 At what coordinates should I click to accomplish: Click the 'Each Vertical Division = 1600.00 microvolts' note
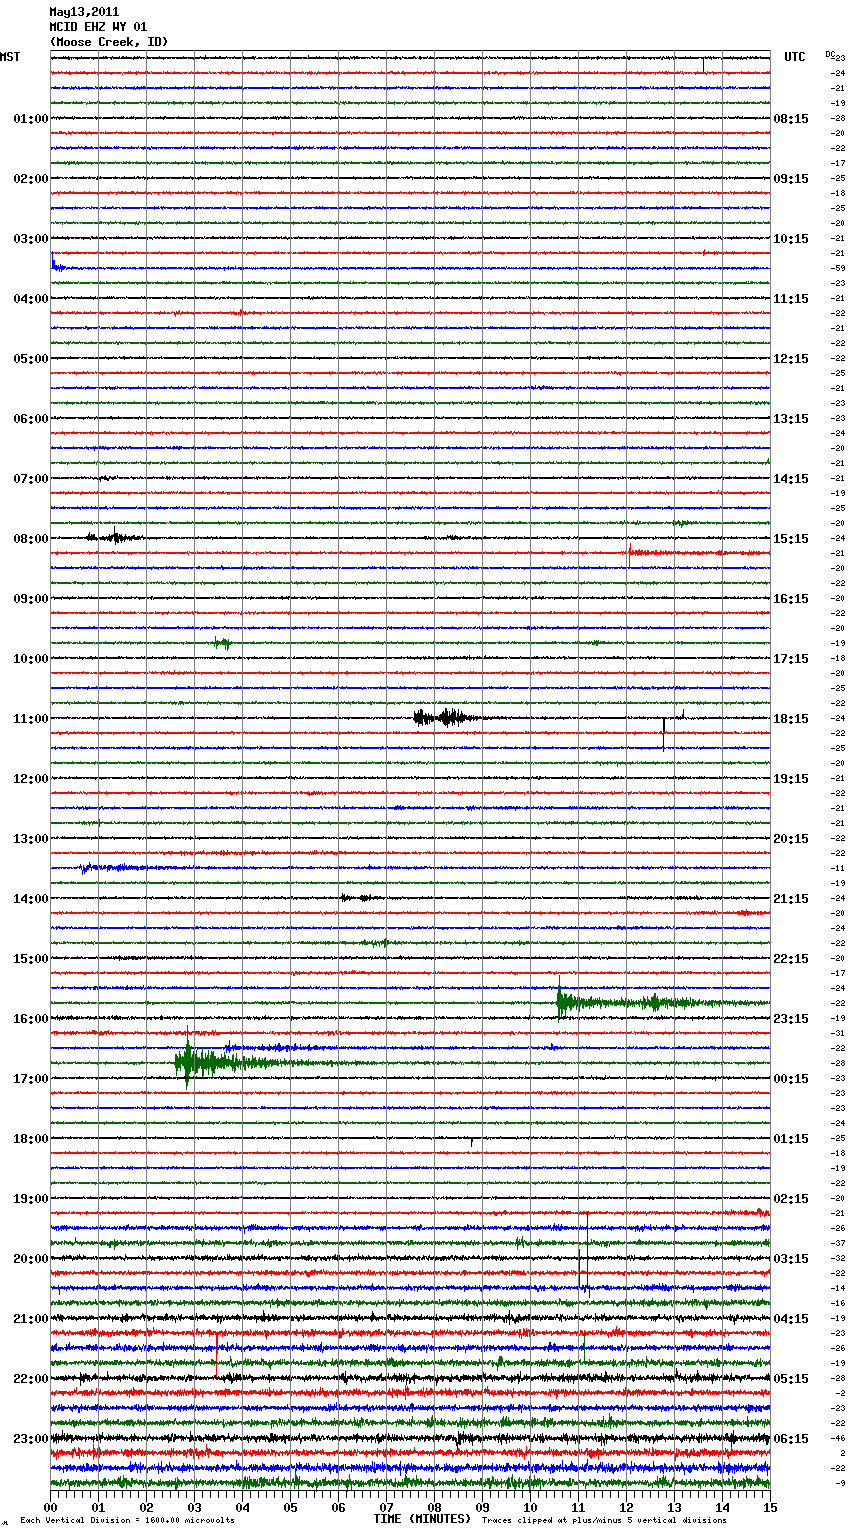point(127,1520)
